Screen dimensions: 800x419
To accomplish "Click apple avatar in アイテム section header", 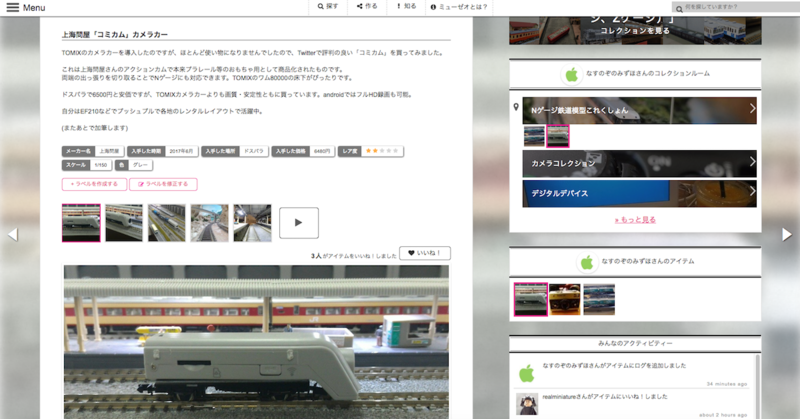I will point(587,262).
